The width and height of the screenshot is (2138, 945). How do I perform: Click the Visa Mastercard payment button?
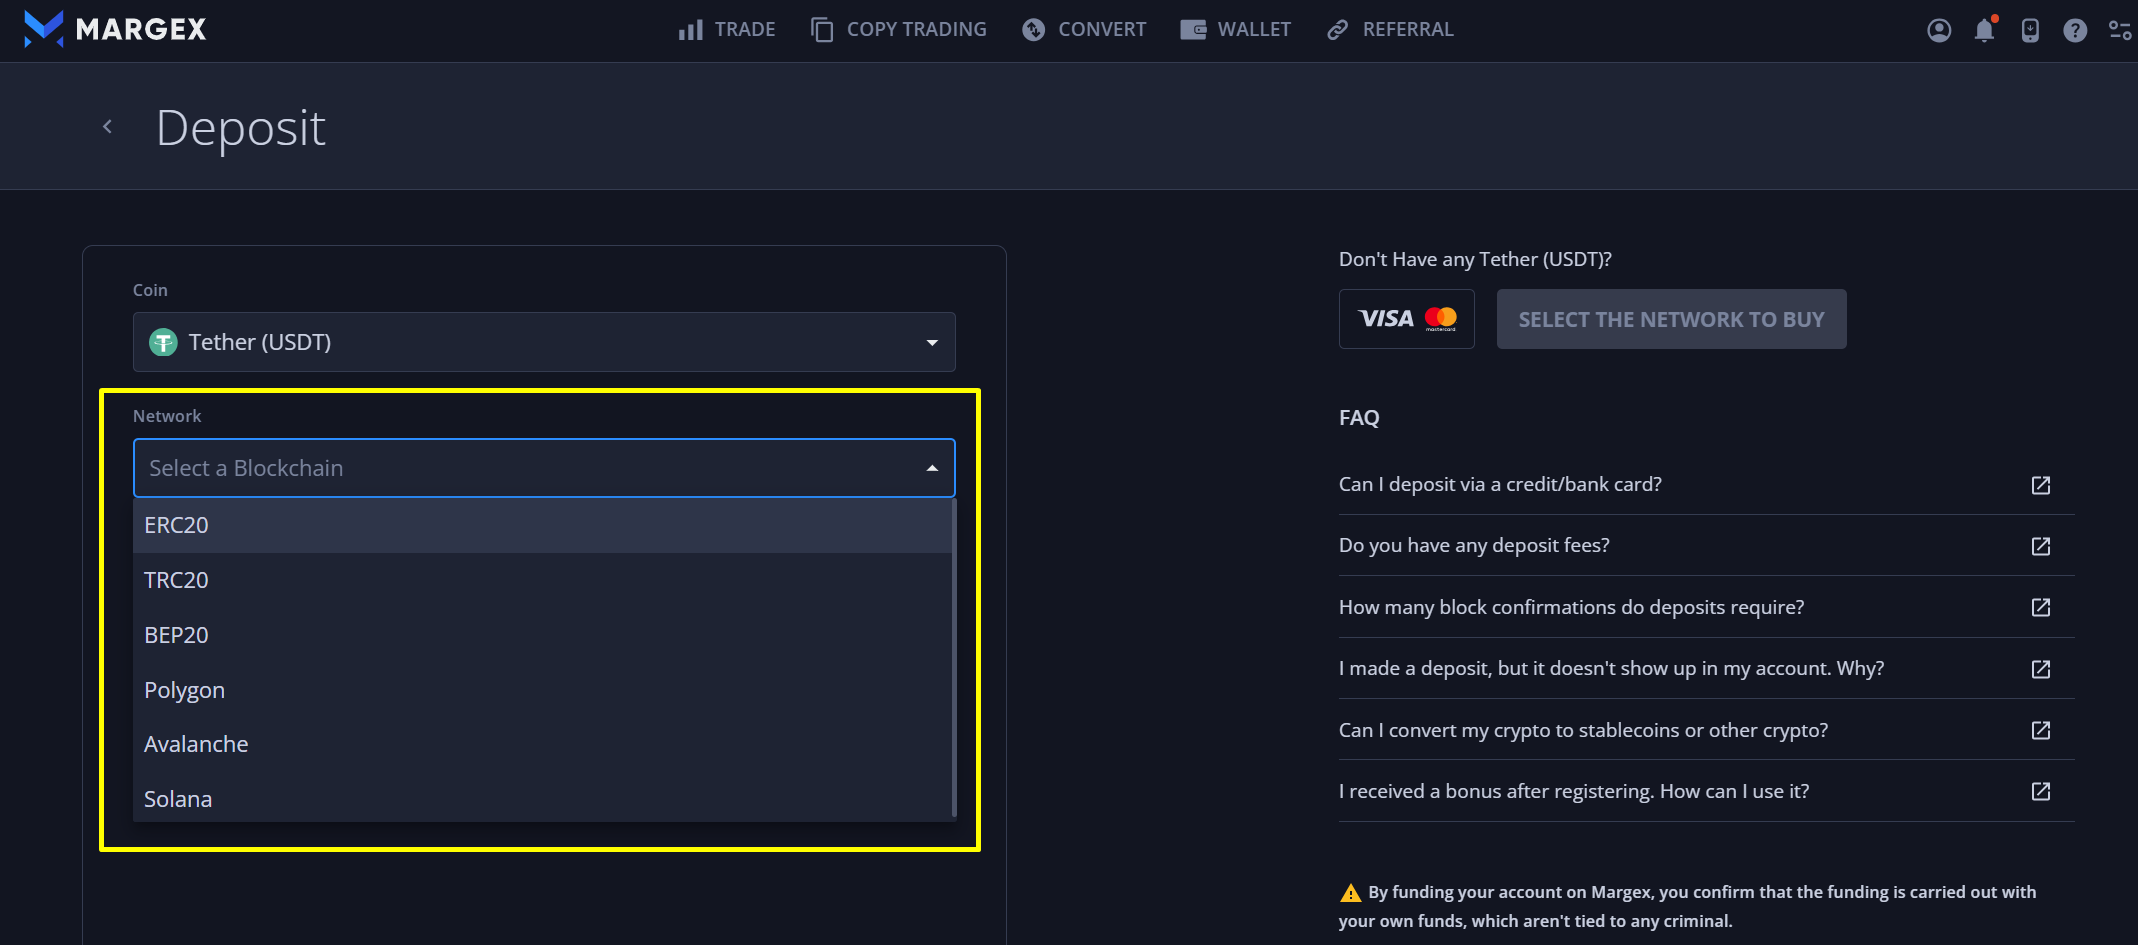click(x=1406, y=319)
